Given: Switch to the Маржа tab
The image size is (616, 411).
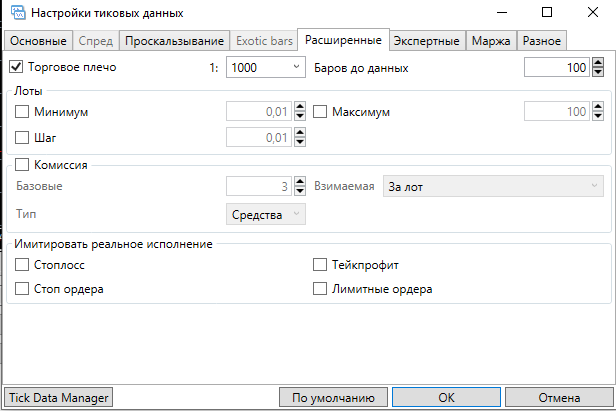Looking at the screenshot, I should [x=491, y=41].
